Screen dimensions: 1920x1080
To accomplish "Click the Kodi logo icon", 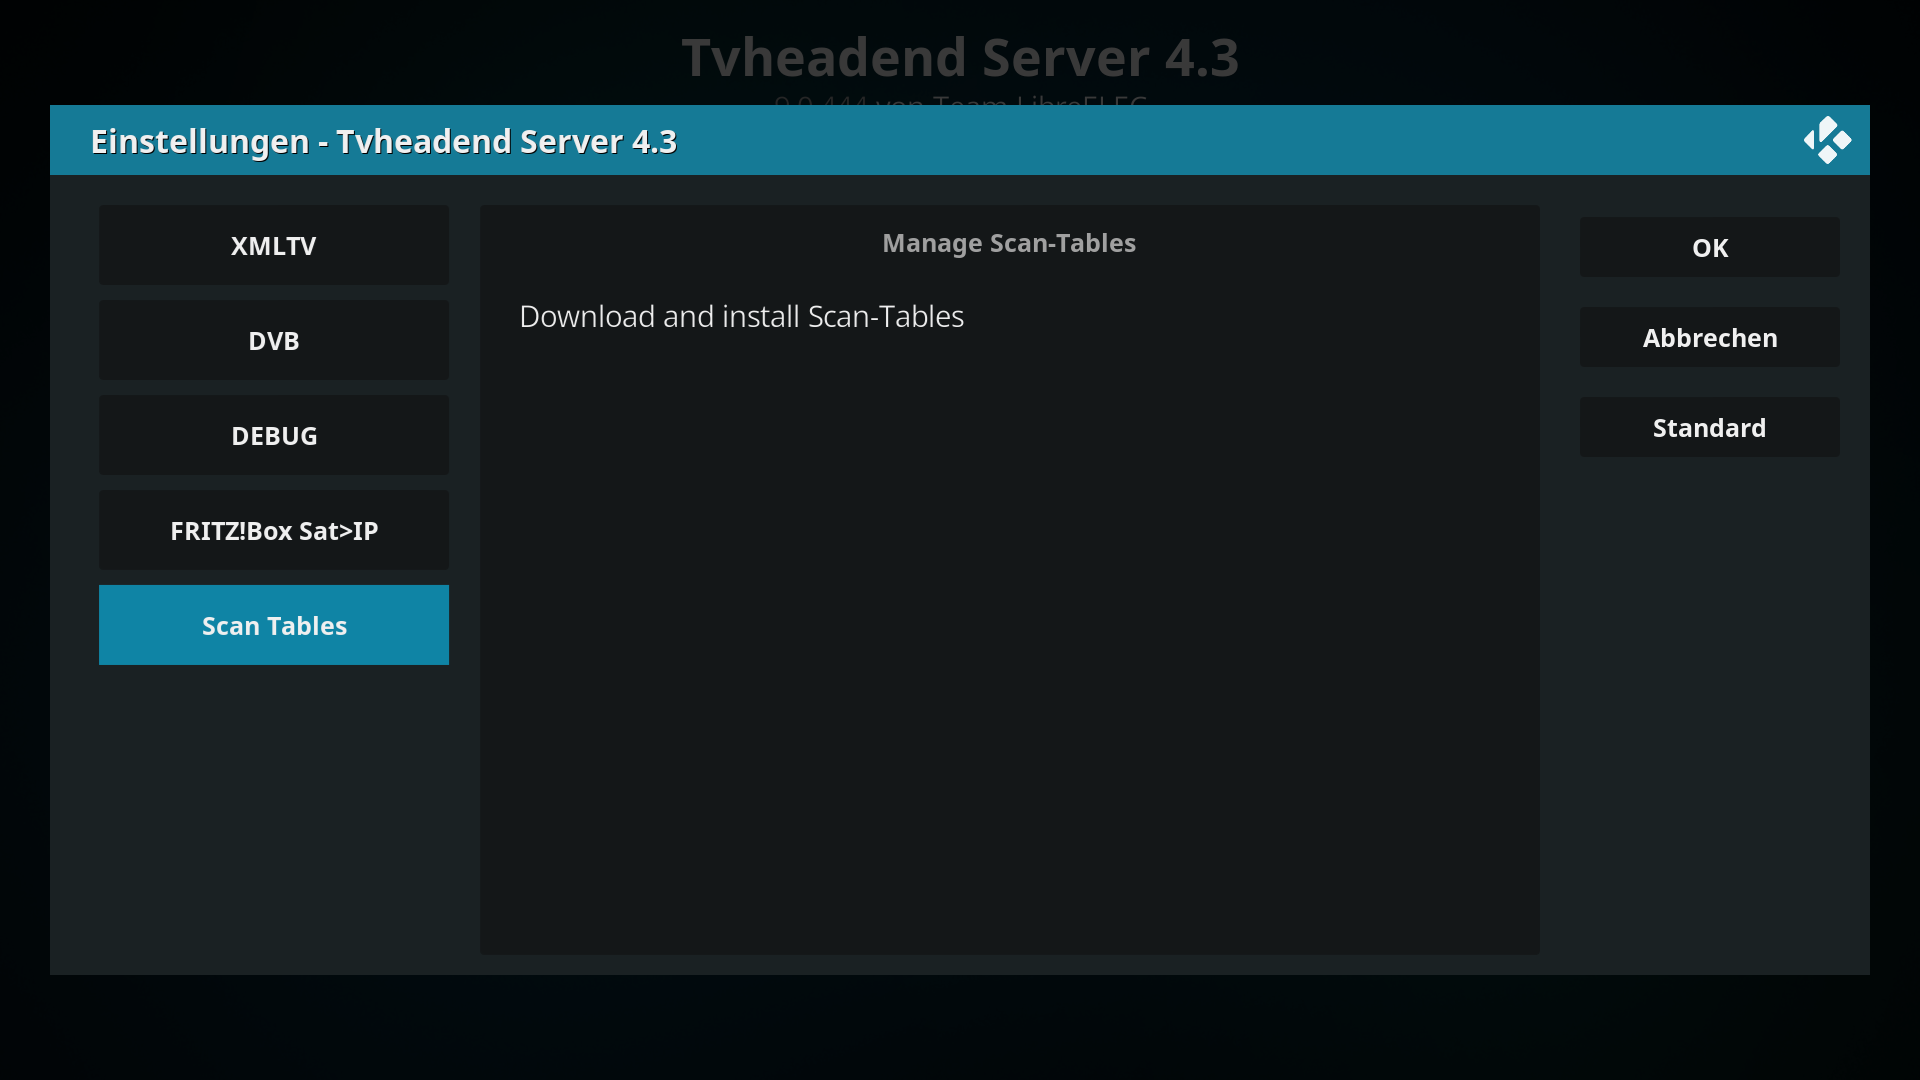I will [1827, 140].
